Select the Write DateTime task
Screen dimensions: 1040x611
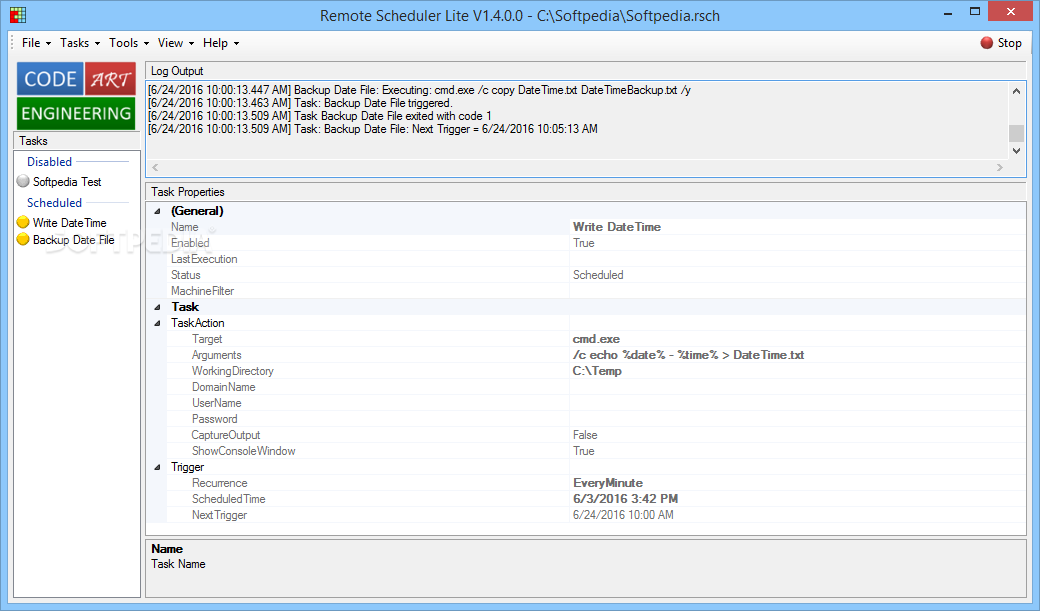[70, 222]
